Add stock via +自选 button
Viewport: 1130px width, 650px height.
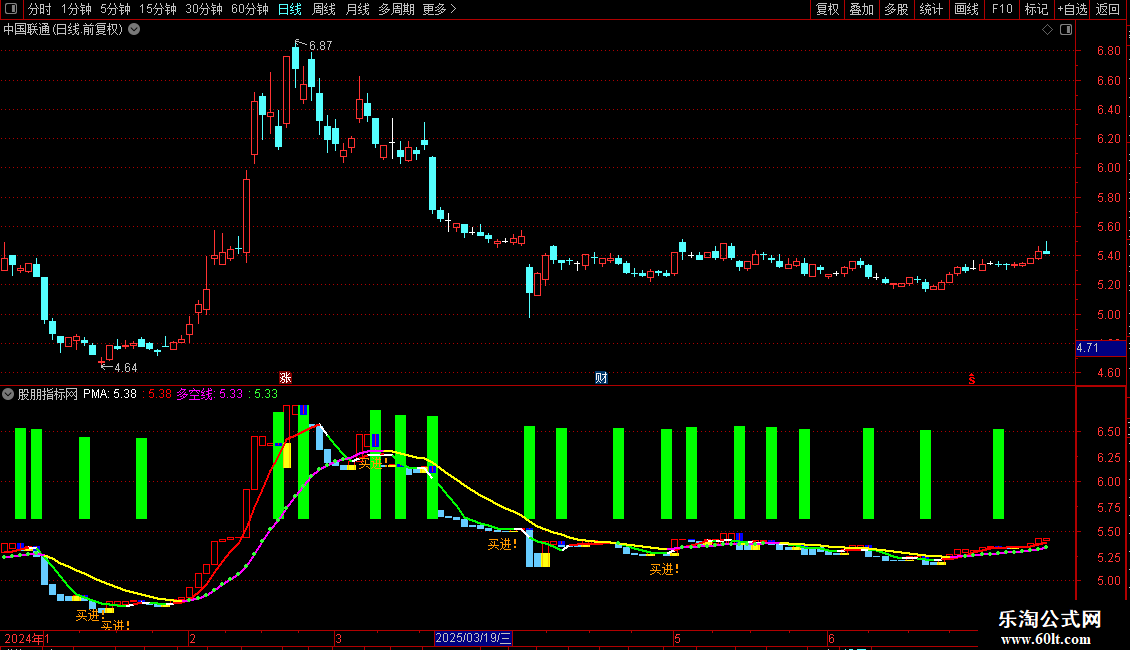tap(1072, 9)
